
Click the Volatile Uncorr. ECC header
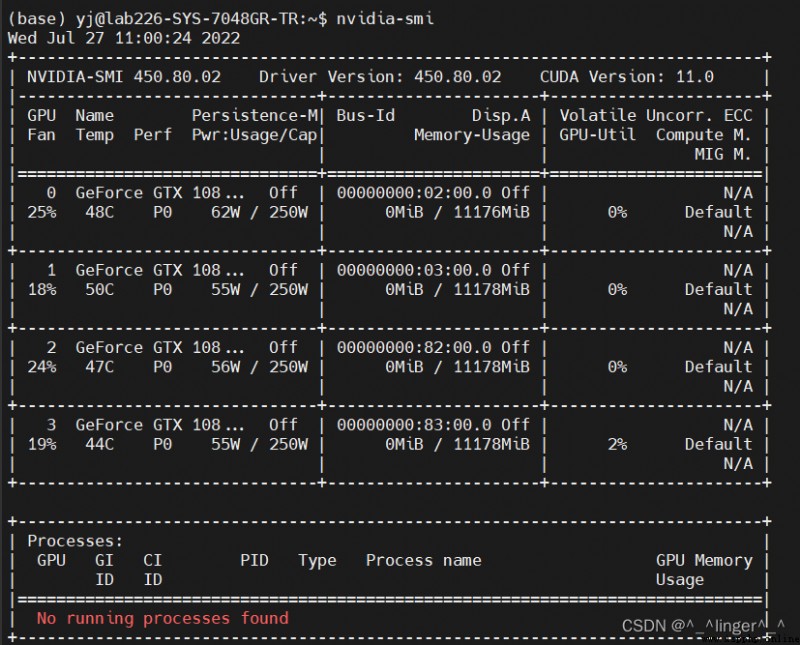pos(656,116)
